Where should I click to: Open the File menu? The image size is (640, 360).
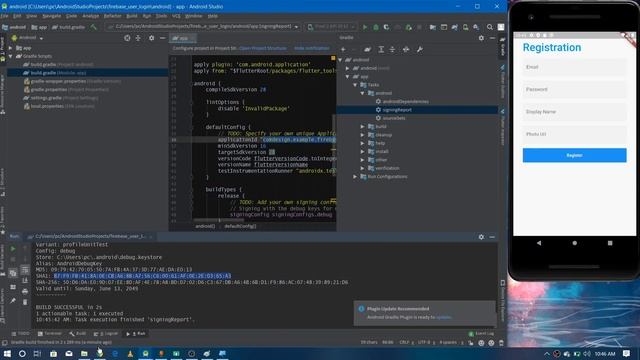pyautogui.click(x=5, y=16)
